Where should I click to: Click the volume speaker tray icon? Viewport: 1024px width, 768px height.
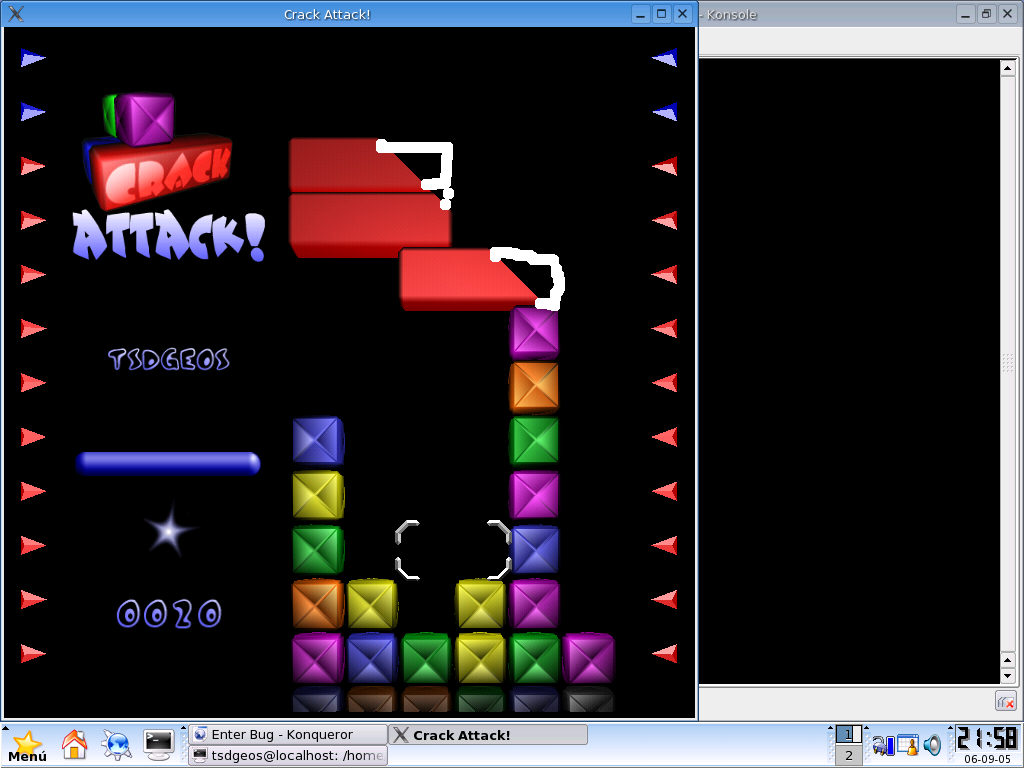coord(933,745)
